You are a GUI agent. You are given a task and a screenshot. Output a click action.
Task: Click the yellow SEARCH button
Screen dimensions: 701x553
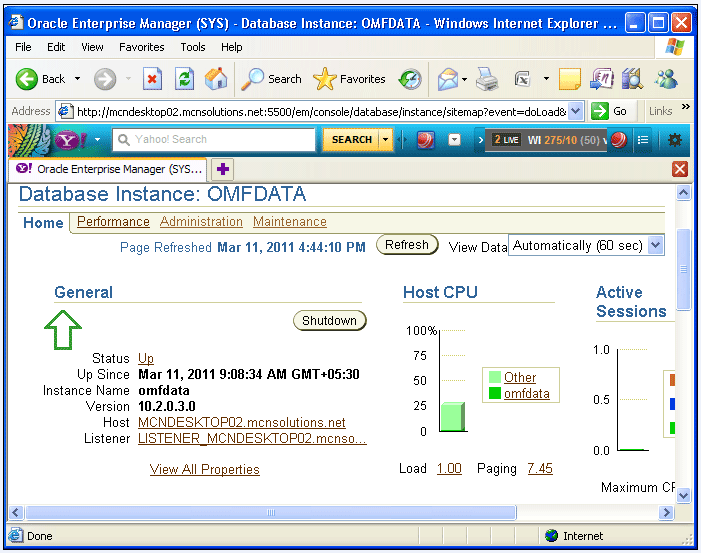pyautogui.click(x=351, y=139)
